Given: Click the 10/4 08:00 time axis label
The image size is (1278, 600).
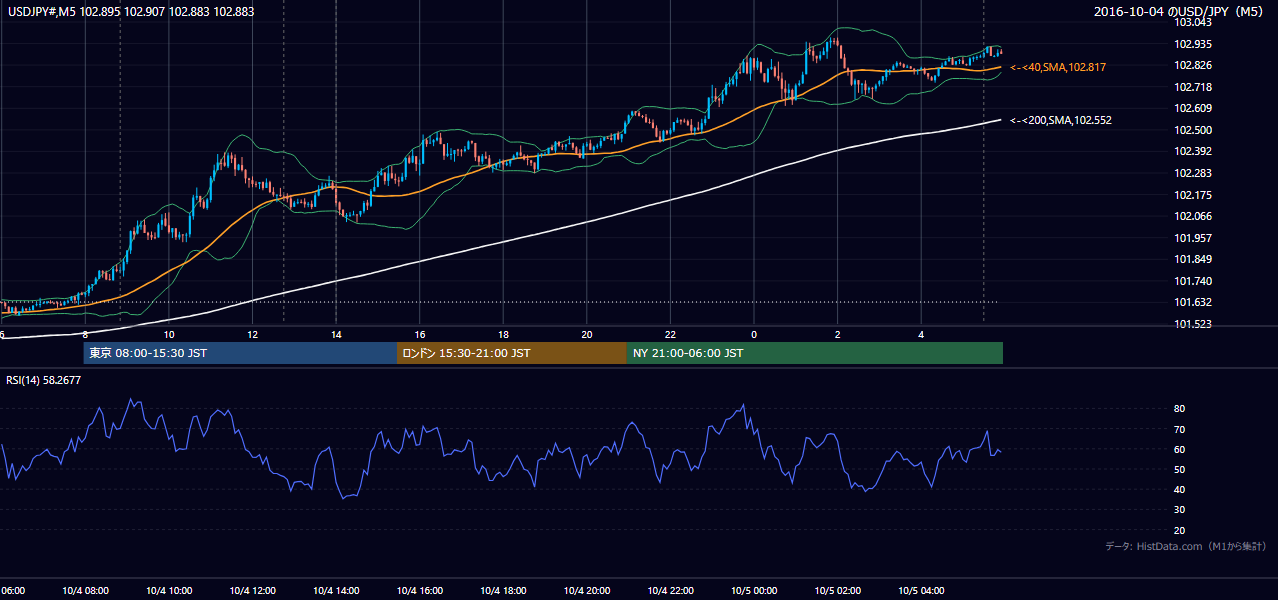Looking at the screenshot, I should [x=85, y=590].
